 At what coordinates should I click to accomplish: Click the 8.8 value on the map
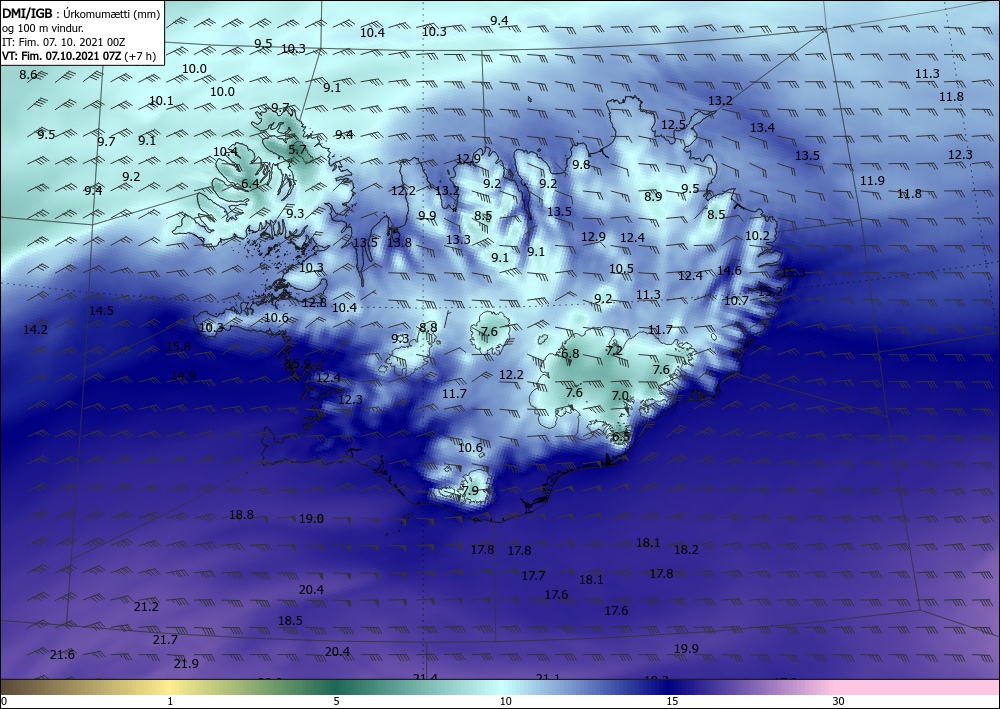pos(428,328)
